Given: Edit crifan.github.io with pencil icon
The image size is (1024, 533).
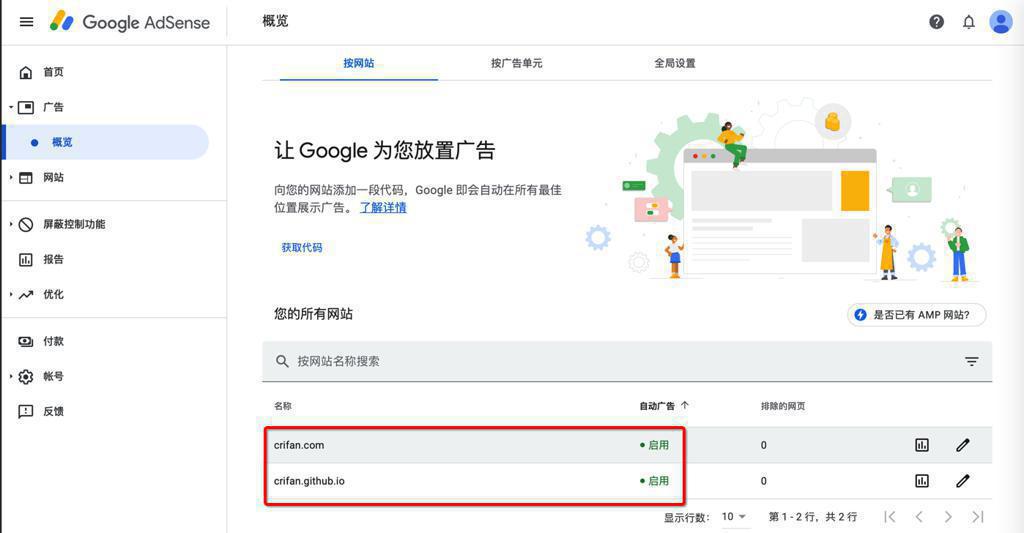Looking at the screenshot, I should (963, 481).
